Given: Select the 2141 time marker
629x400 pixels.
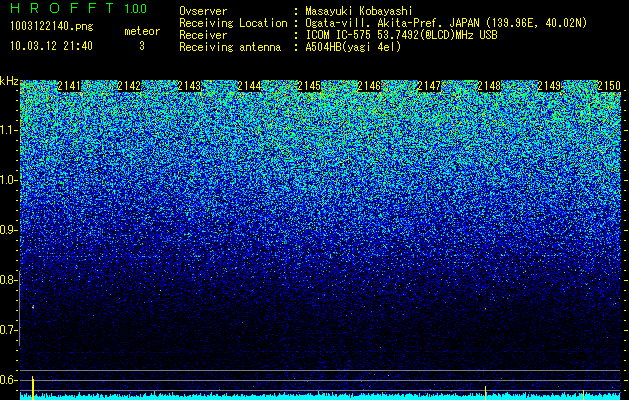Looking at the screenshot, I should point(69,86).
